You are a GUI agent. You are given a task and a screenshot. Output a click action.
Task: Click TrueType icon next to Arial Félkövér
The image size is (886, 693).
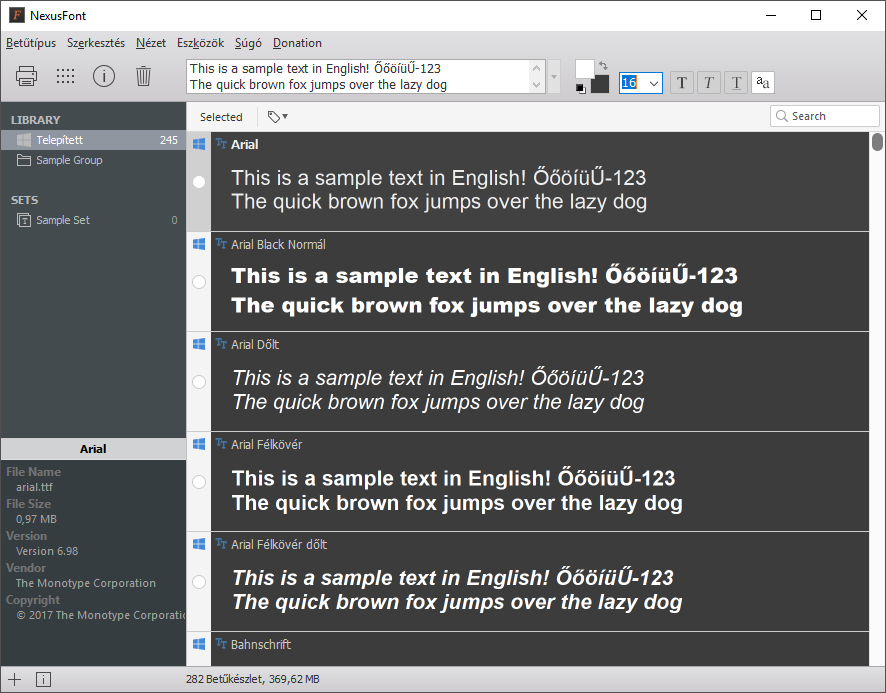221,443
